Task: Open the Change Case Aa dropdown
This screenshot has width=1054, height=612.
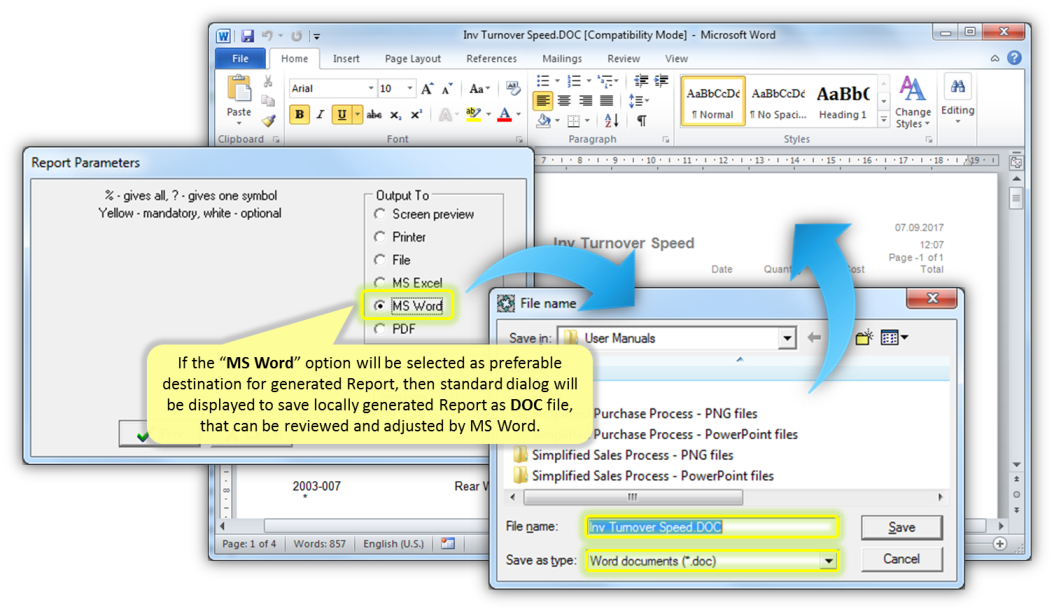Action: pyautogui.click(x=479, y=89)
